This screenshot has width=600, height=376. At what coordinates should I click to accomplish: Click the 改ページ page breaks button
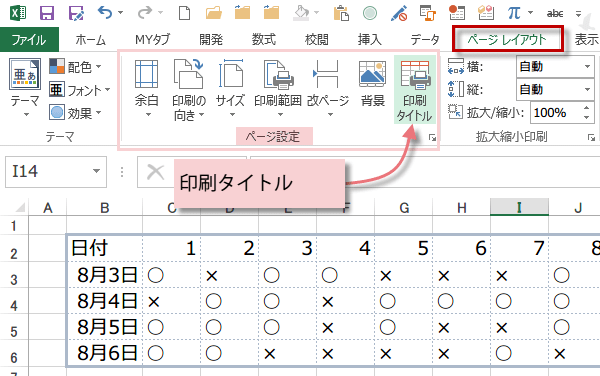tap(328, 89)
